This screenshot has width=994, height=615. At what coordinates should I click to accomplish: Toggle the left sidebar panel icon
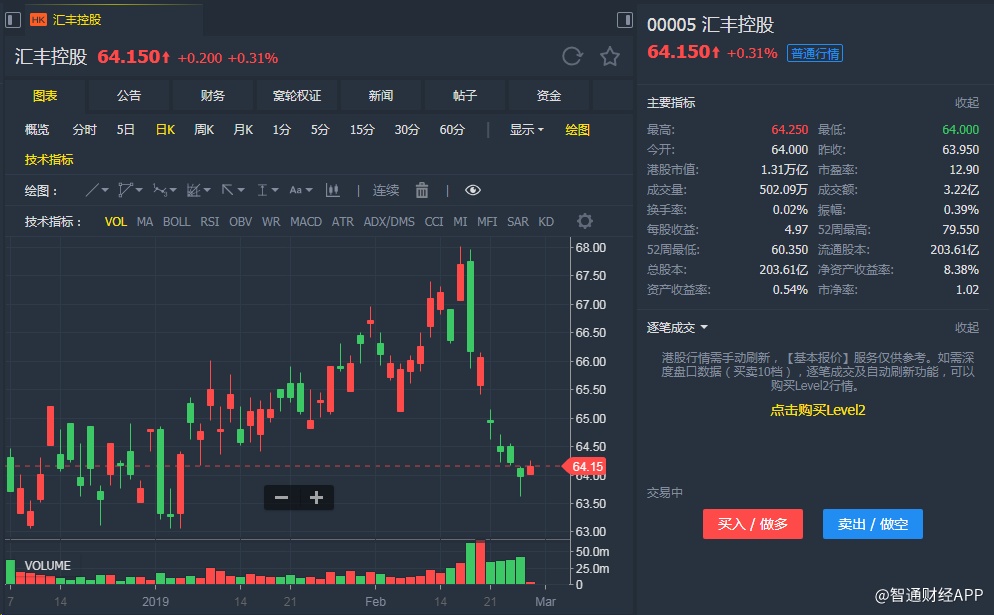[x=13, y=20]
